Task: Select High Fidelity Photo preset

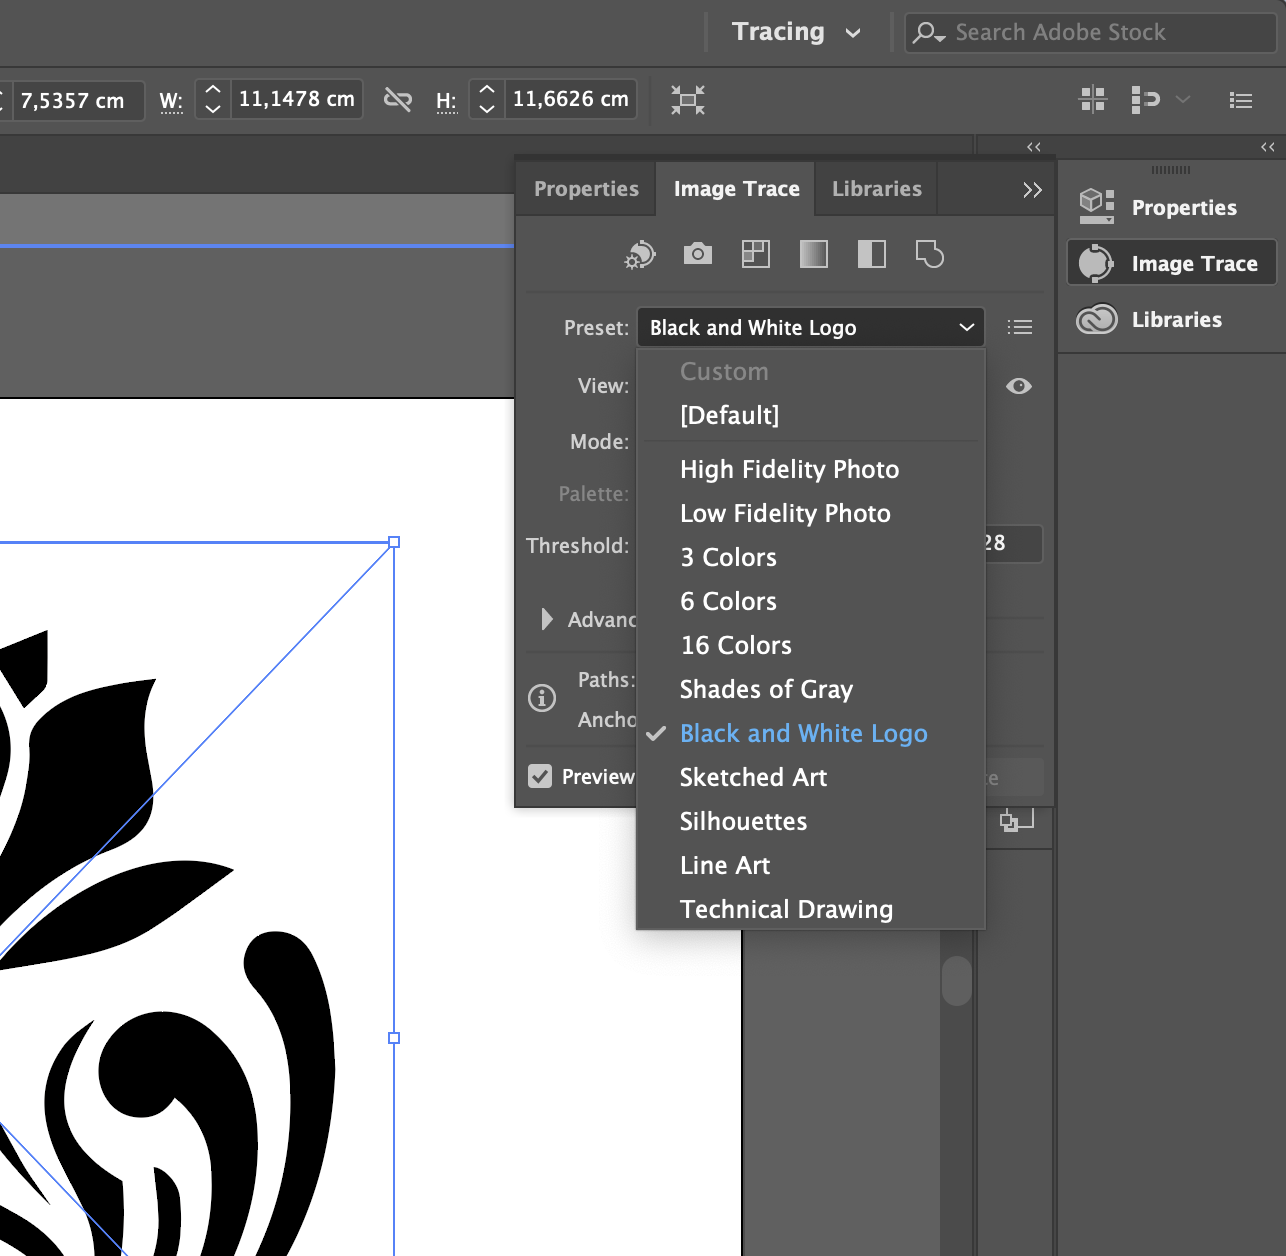Action: pos(789,469)
